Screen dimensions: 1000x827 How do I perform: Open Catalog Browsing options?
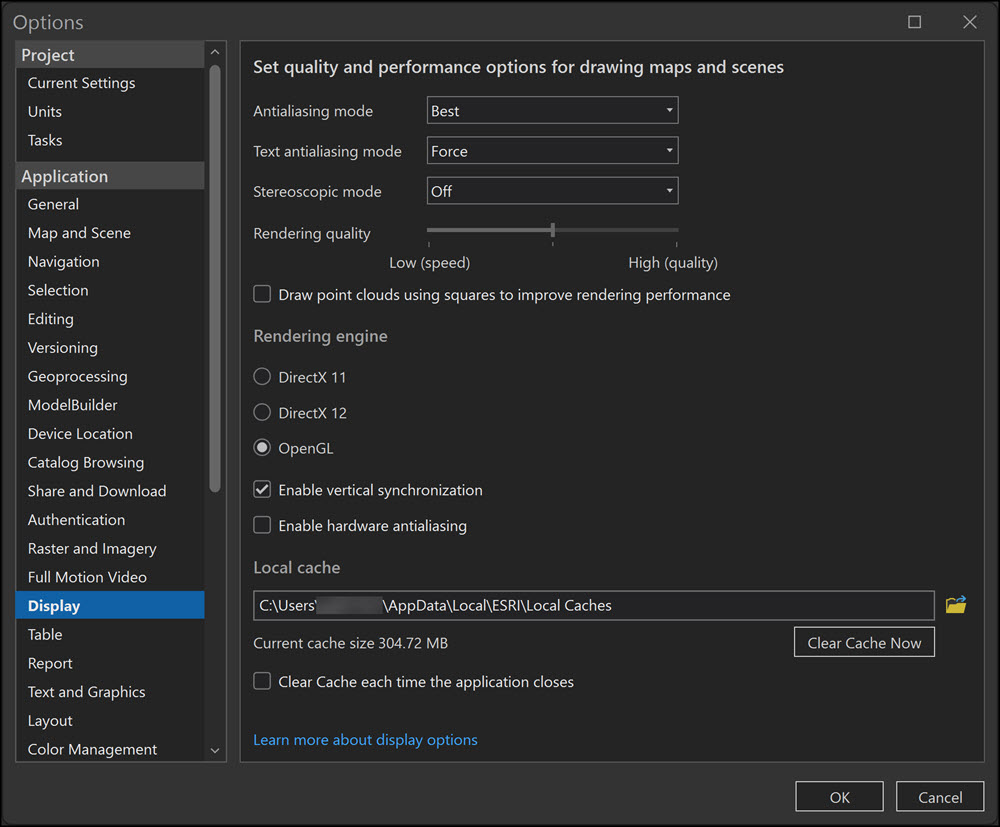click(x=85, y=462)
